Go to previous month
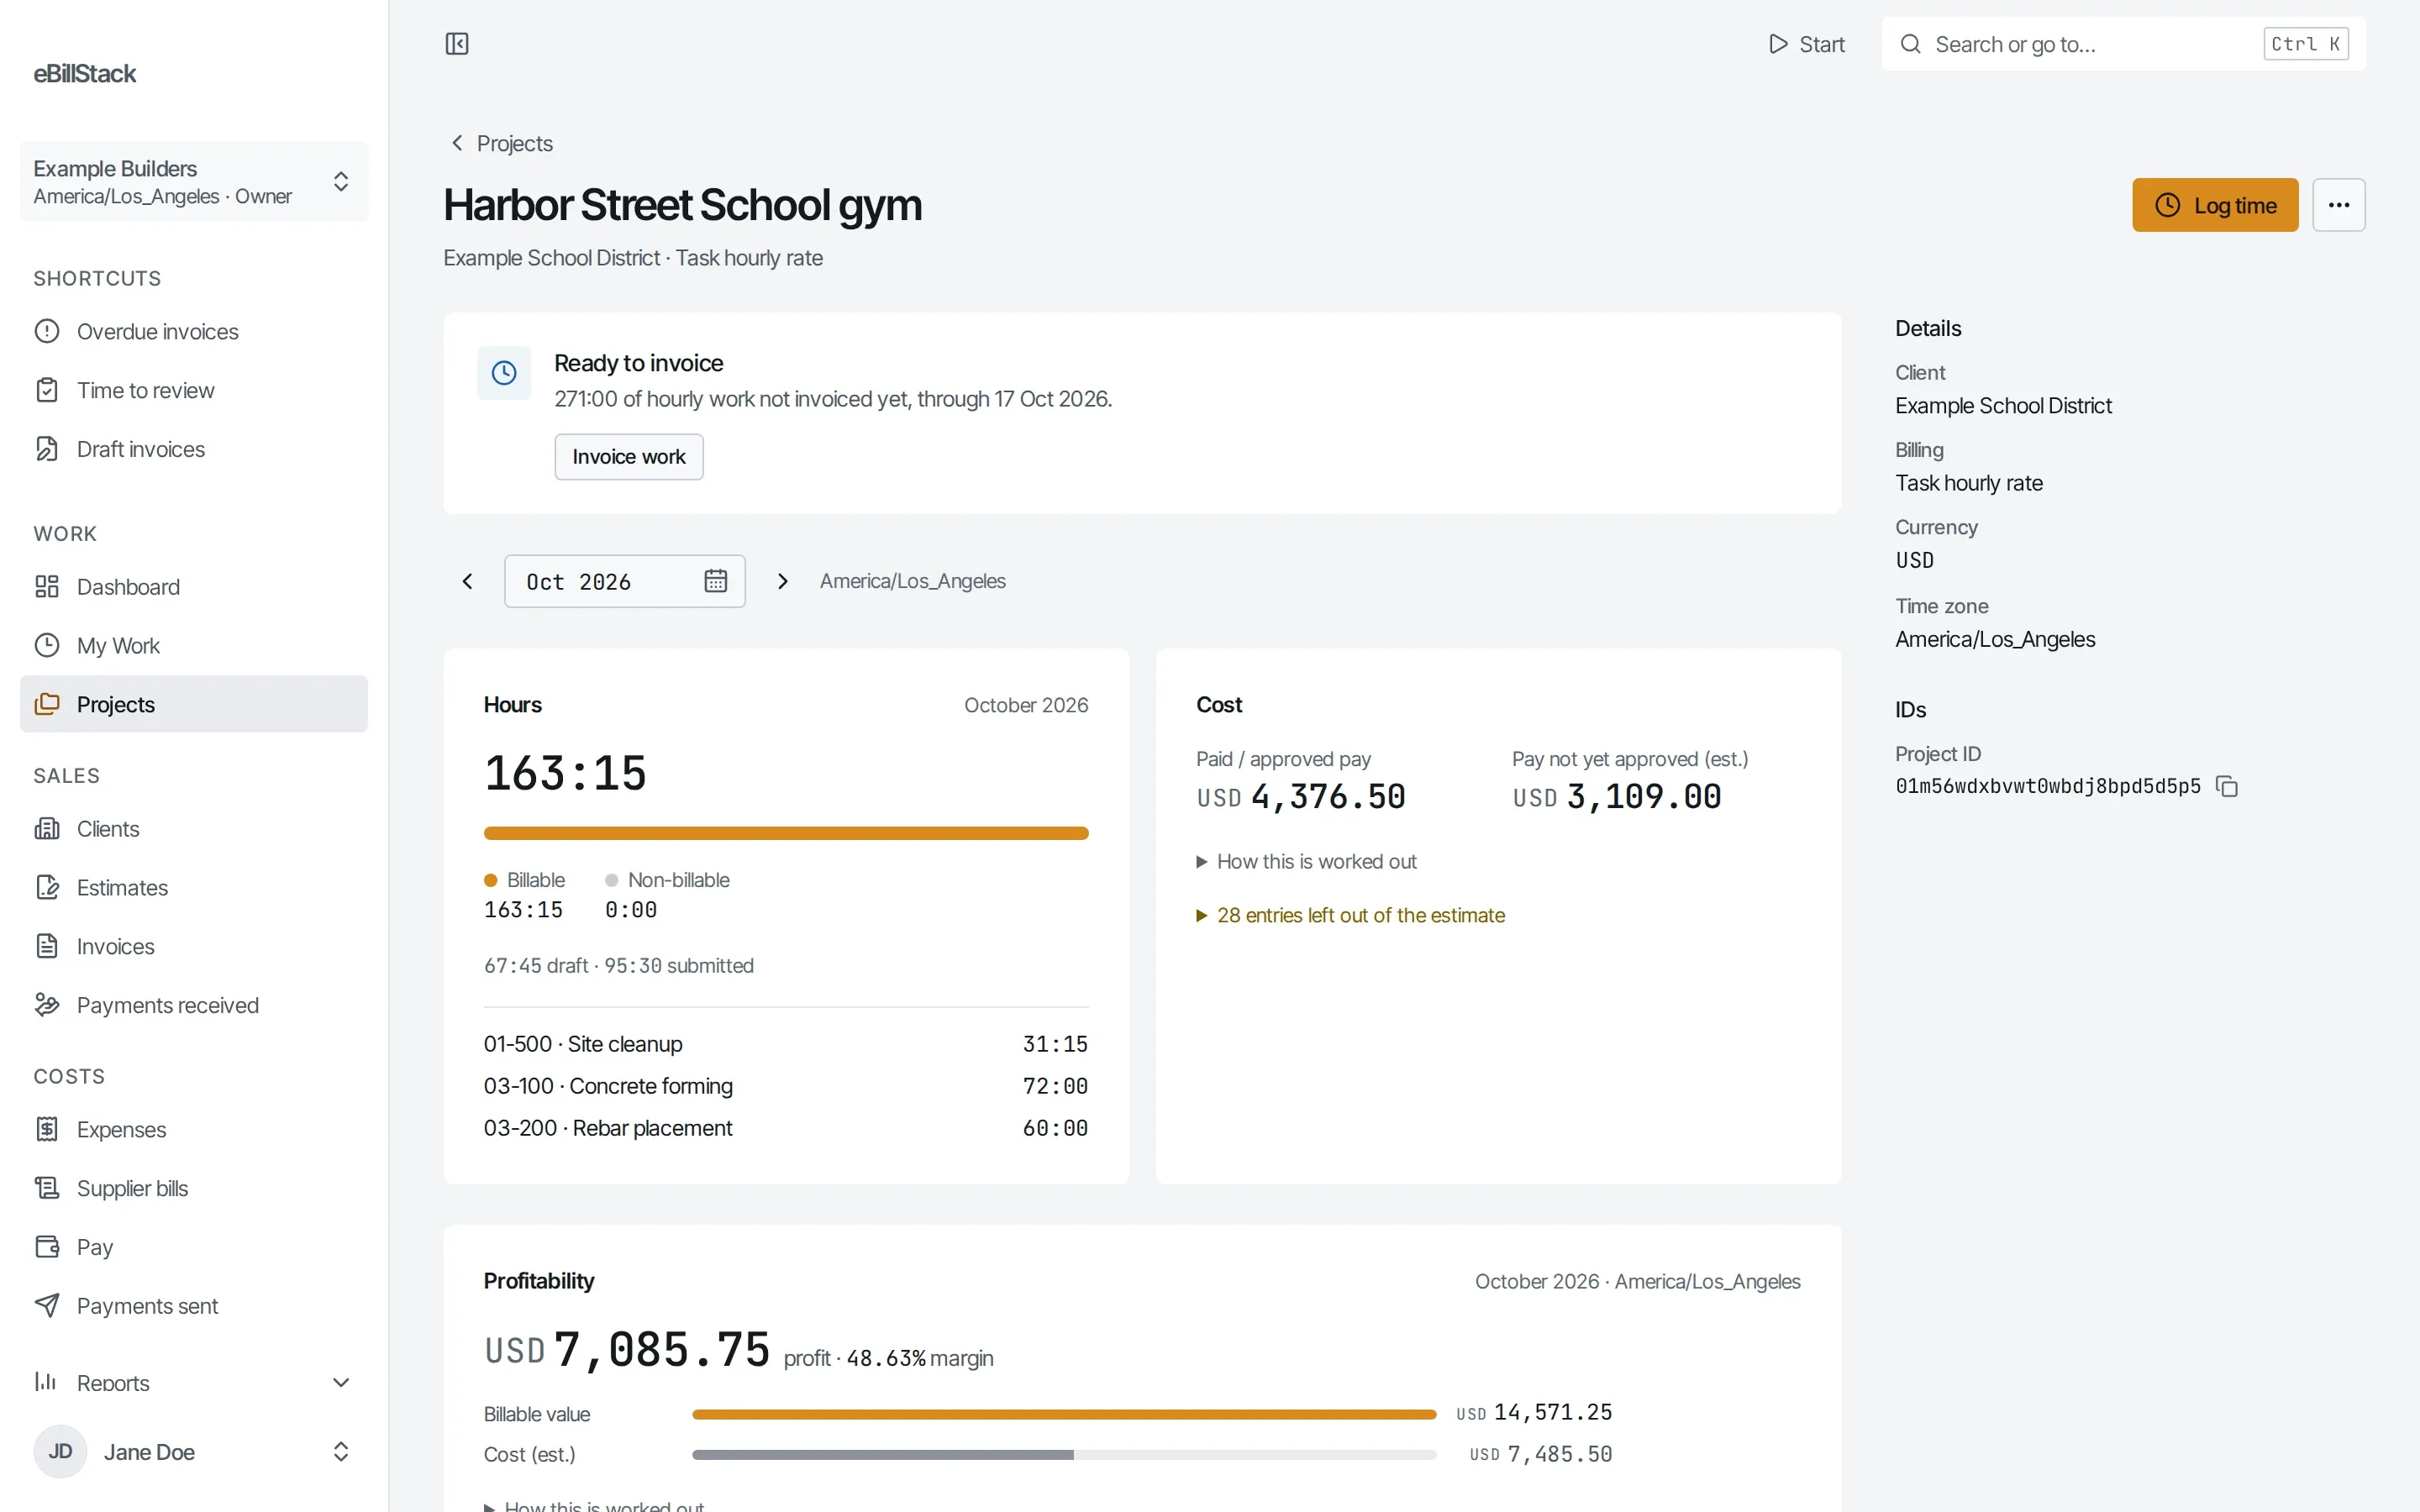The height and width of the screenshot is (1512, 2420). coord(467,581)
